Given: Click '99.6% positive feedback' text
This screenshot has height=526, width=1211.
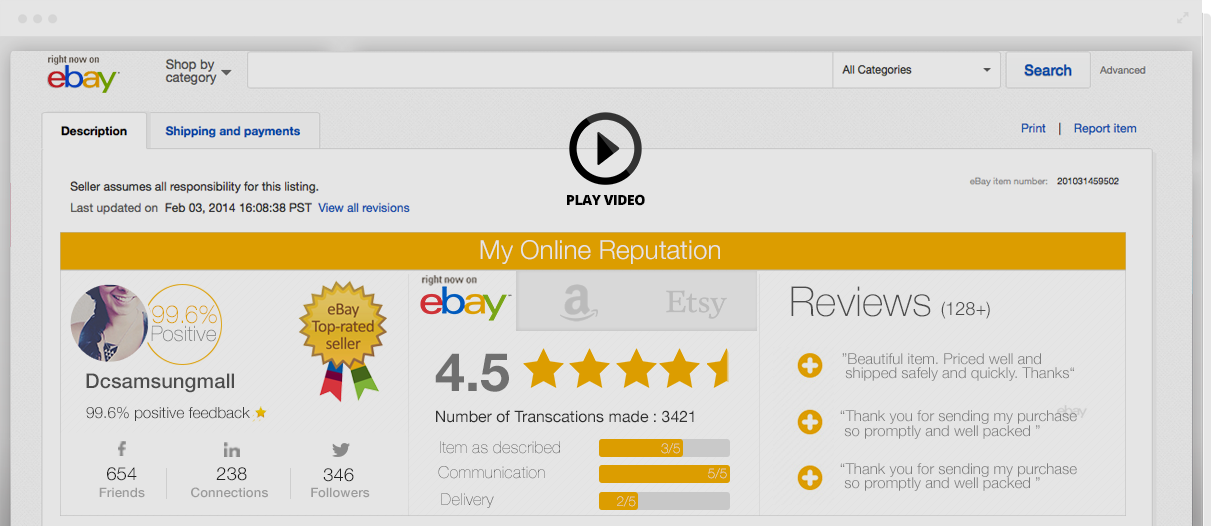Looking at the screenshot, I should [x=168, y=412].
